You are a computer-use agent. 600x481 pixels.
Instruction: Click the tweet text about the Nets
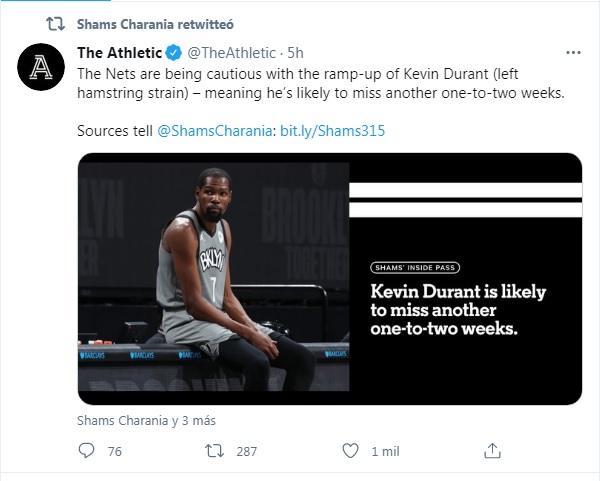(320, 82)
